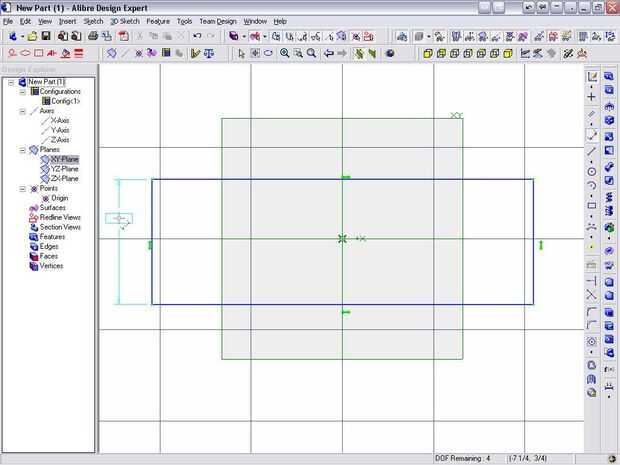Click the plain magnifier zoom icon

point(312,53)
